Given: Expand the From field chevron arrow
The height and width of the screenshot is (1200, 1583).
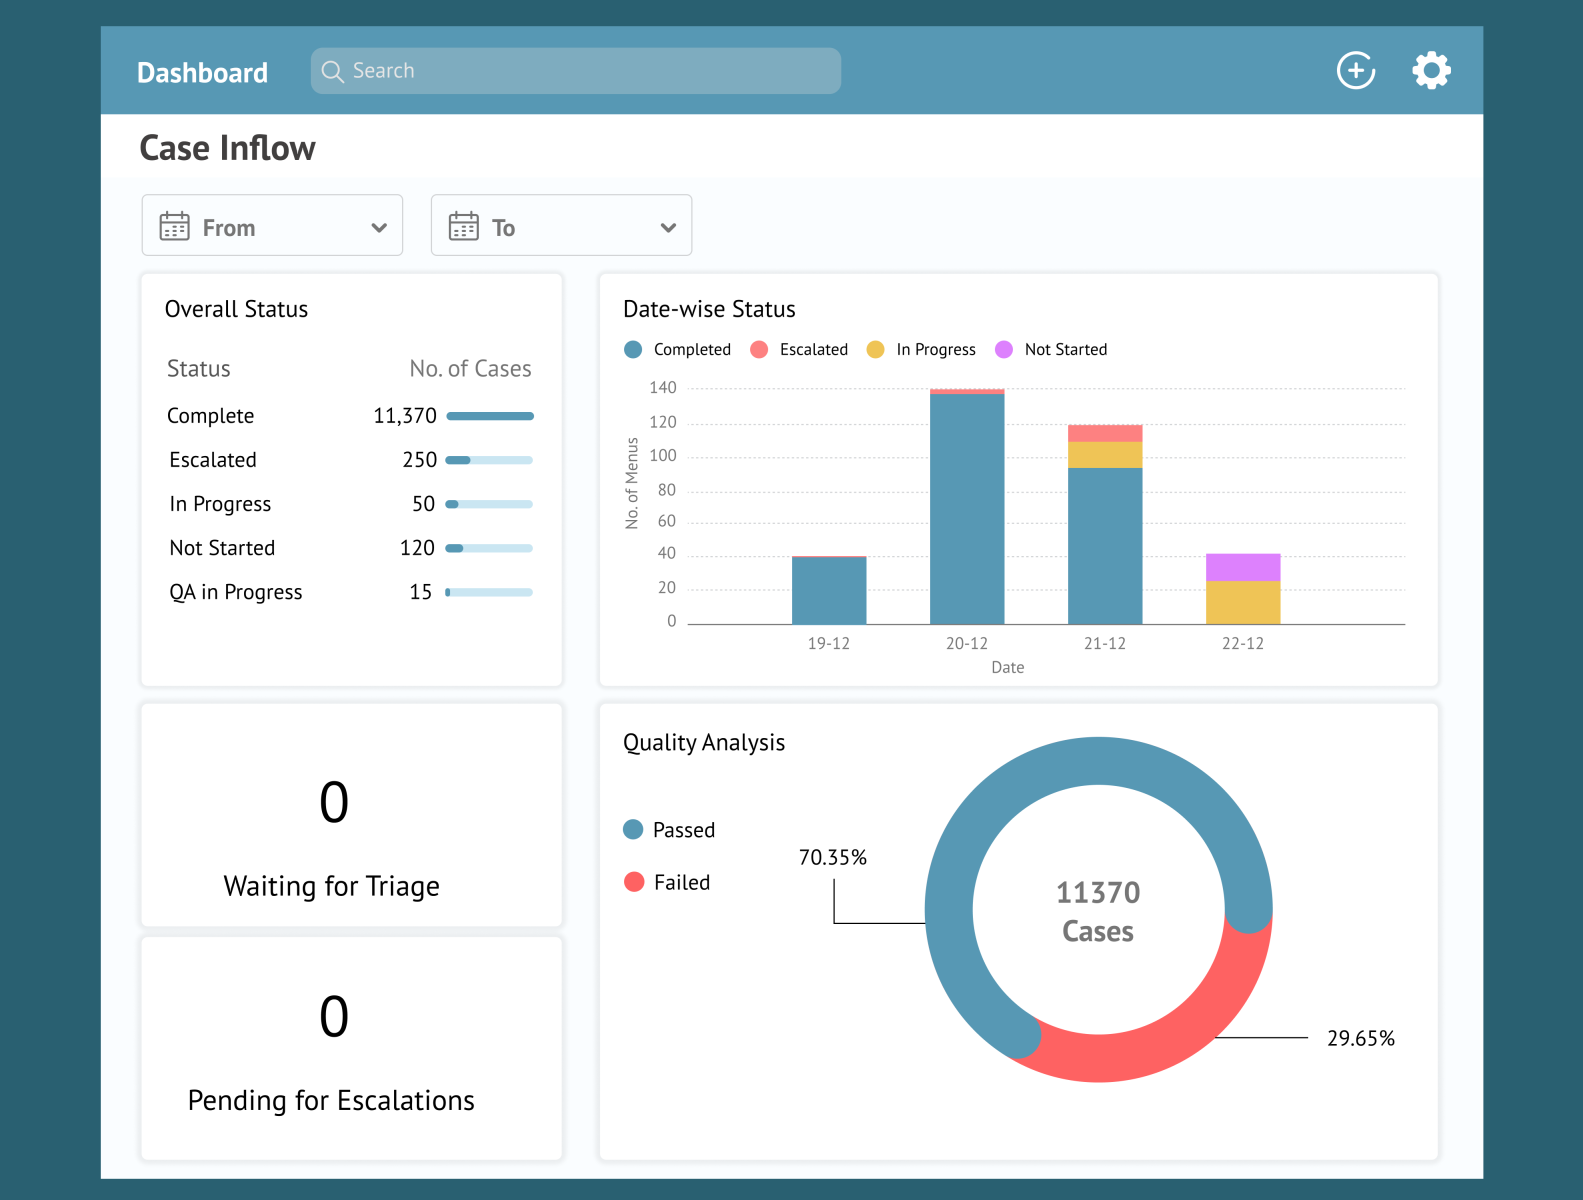Looking at the screenshot, I should (379, 228).
